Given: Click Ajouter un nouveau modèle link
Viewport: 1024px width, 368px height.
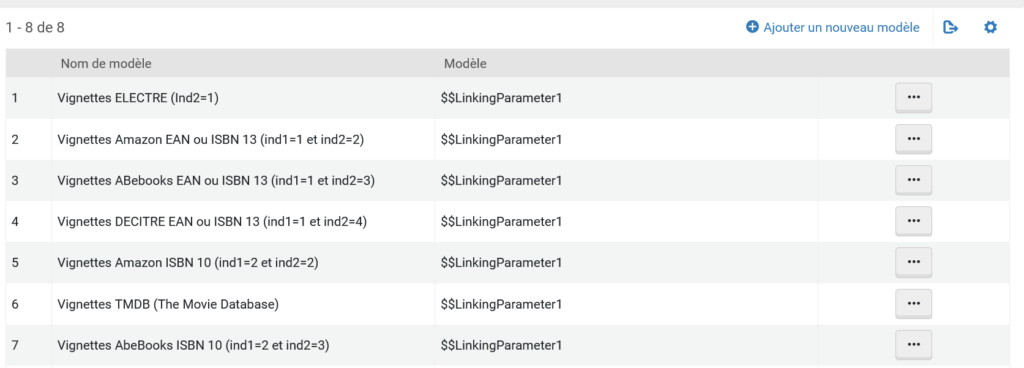Looking at the screenshot, I should coord(841,27).
